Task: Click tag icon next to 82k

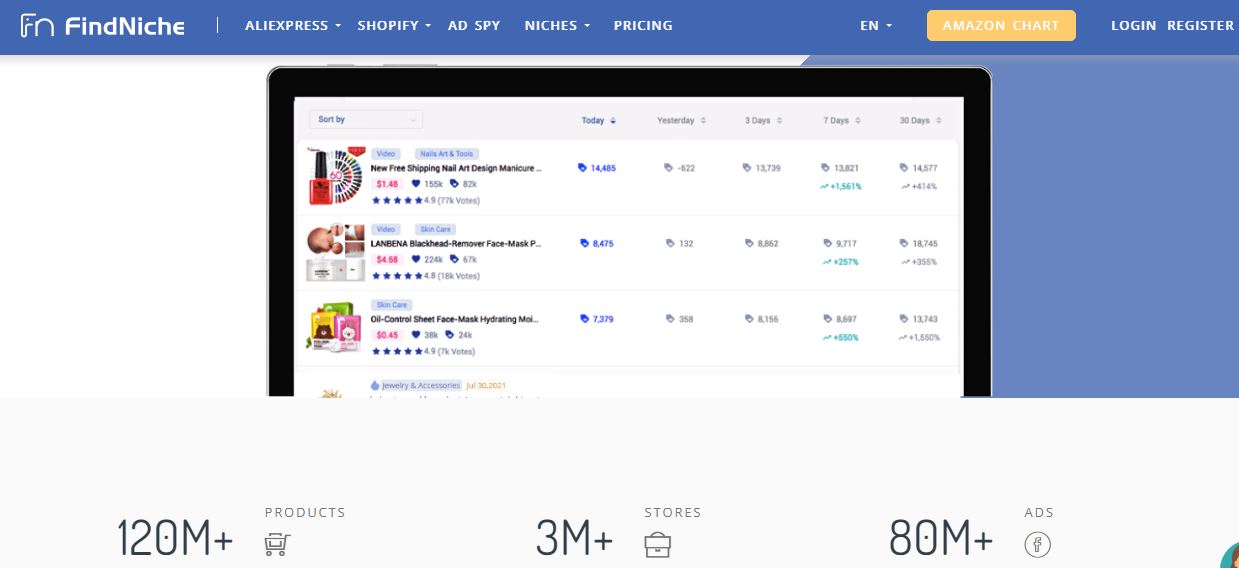Action: pyautogui.click(x=455, y=184)
